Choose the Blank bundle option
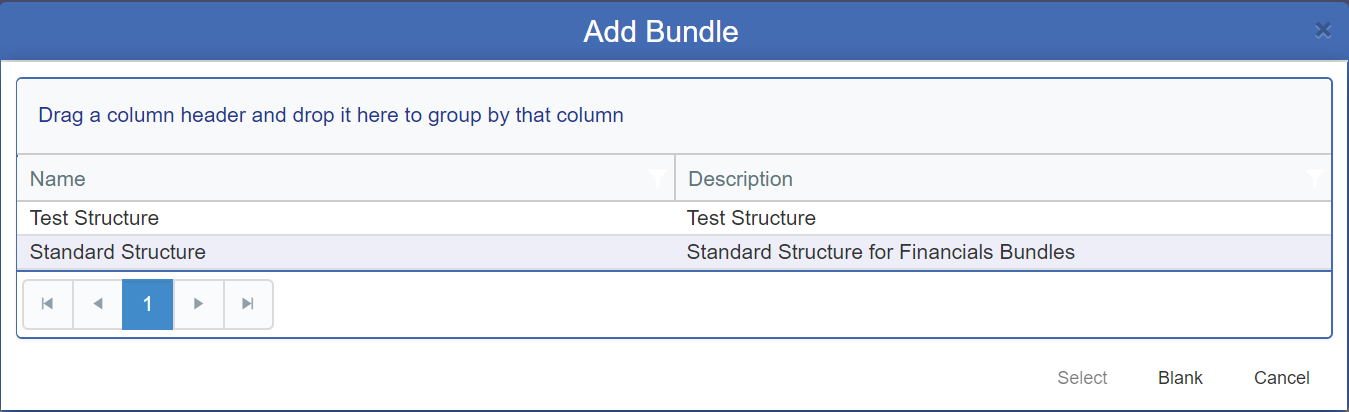 1180,378
